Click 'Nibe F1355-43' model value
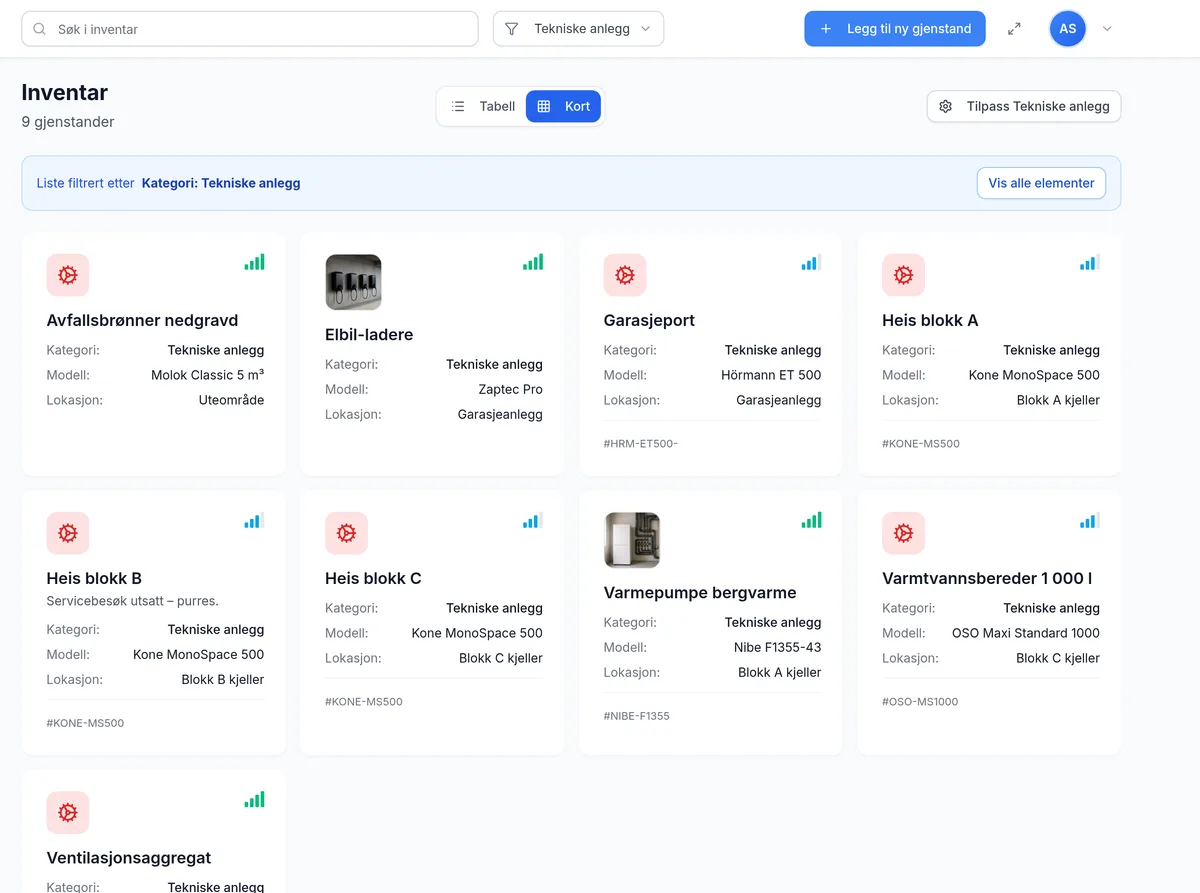Viewport: 1200px width, 893px height. pos(777,647)
